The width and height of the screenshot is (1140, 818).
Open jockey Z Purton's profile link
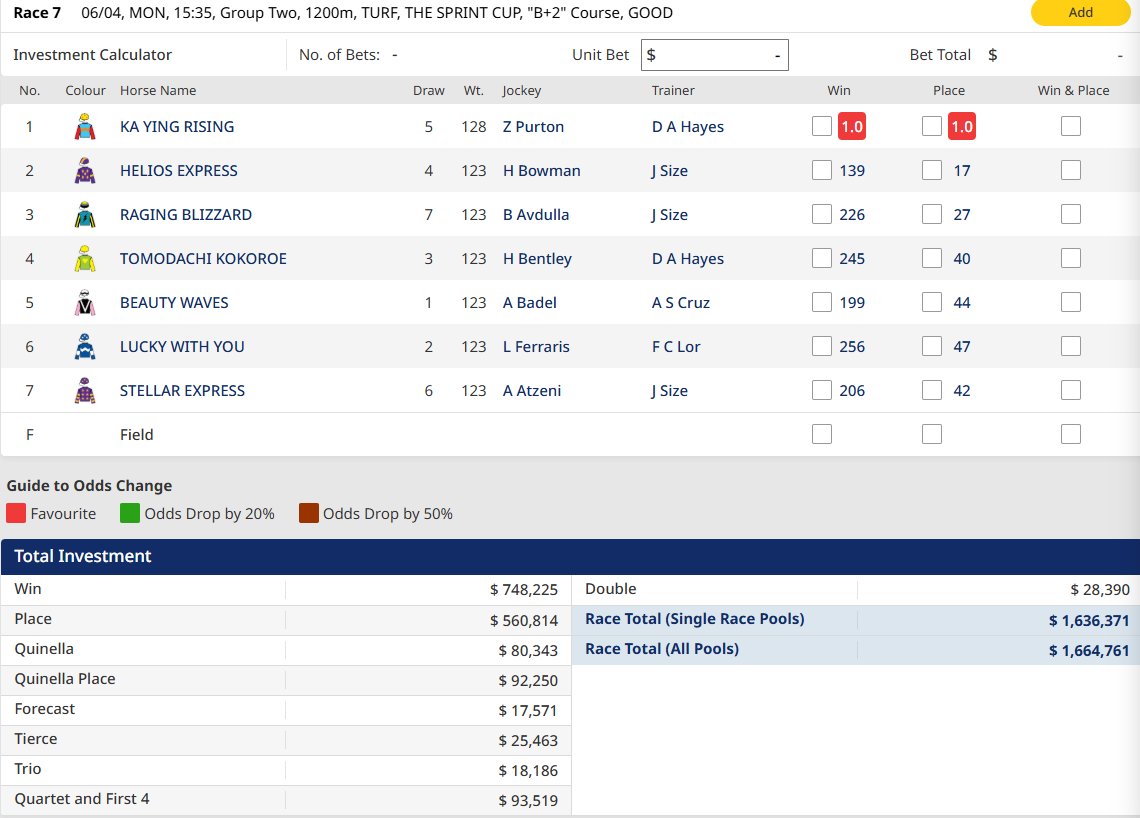click(x=533, y=127)
